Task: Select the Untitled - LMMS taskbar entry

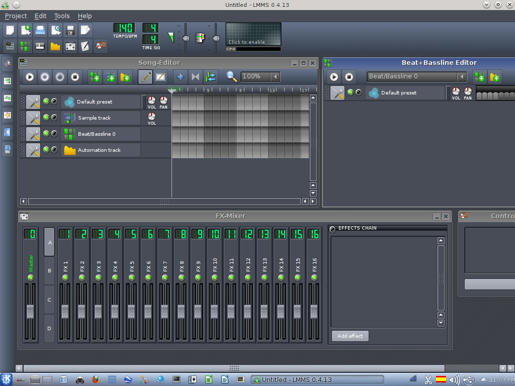Action: tap(318, 379)
